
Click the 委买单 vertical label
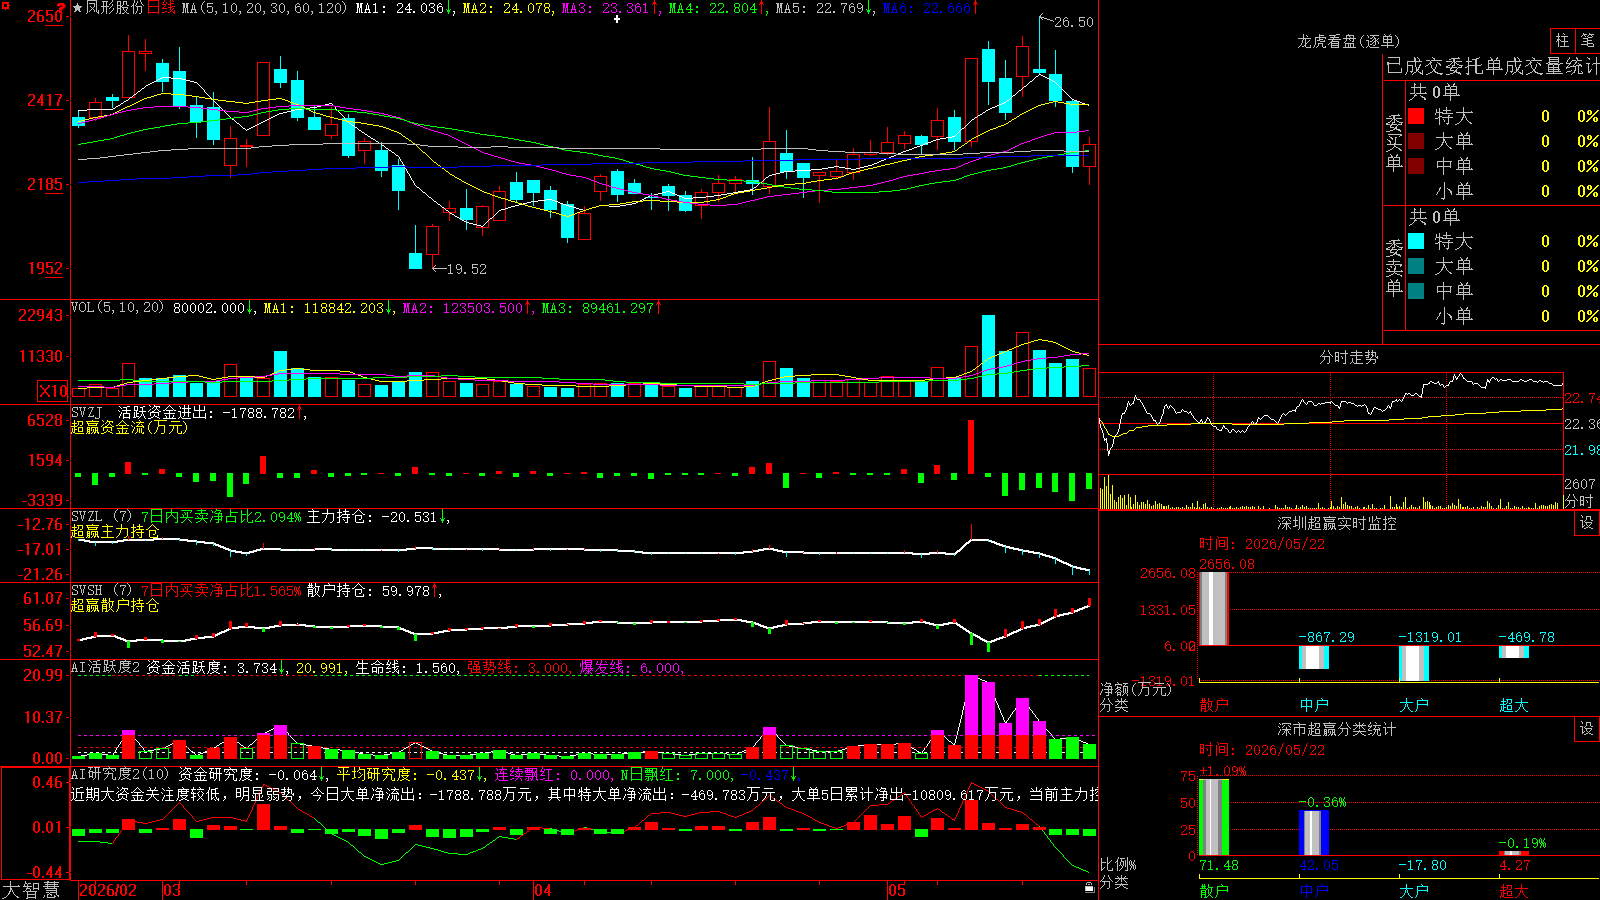(x=1394, y=142)
